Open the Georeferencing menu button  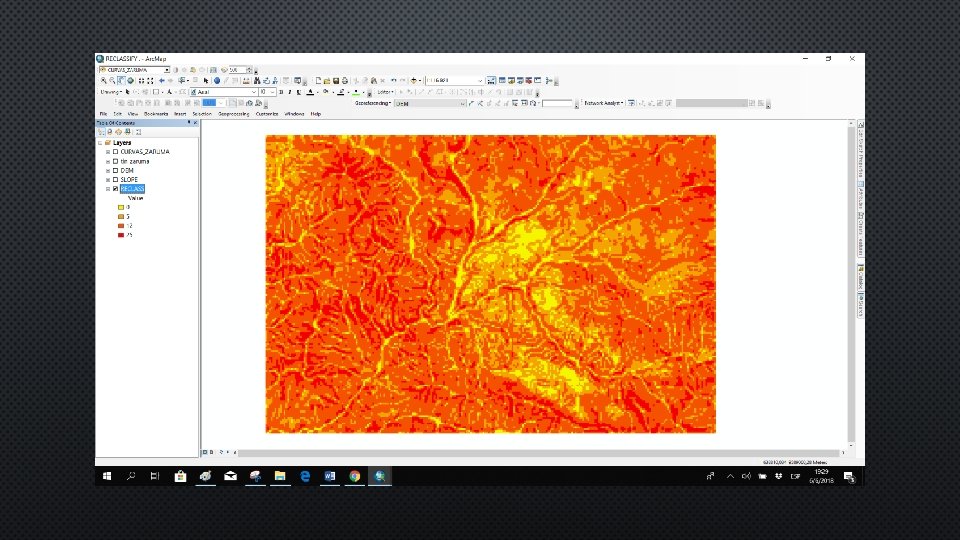coord(373,103)
